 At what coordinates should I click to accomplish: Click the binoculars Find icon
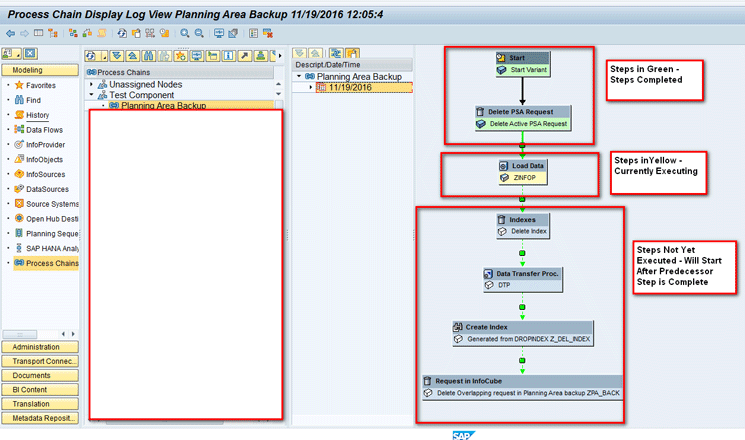[149, 56]
